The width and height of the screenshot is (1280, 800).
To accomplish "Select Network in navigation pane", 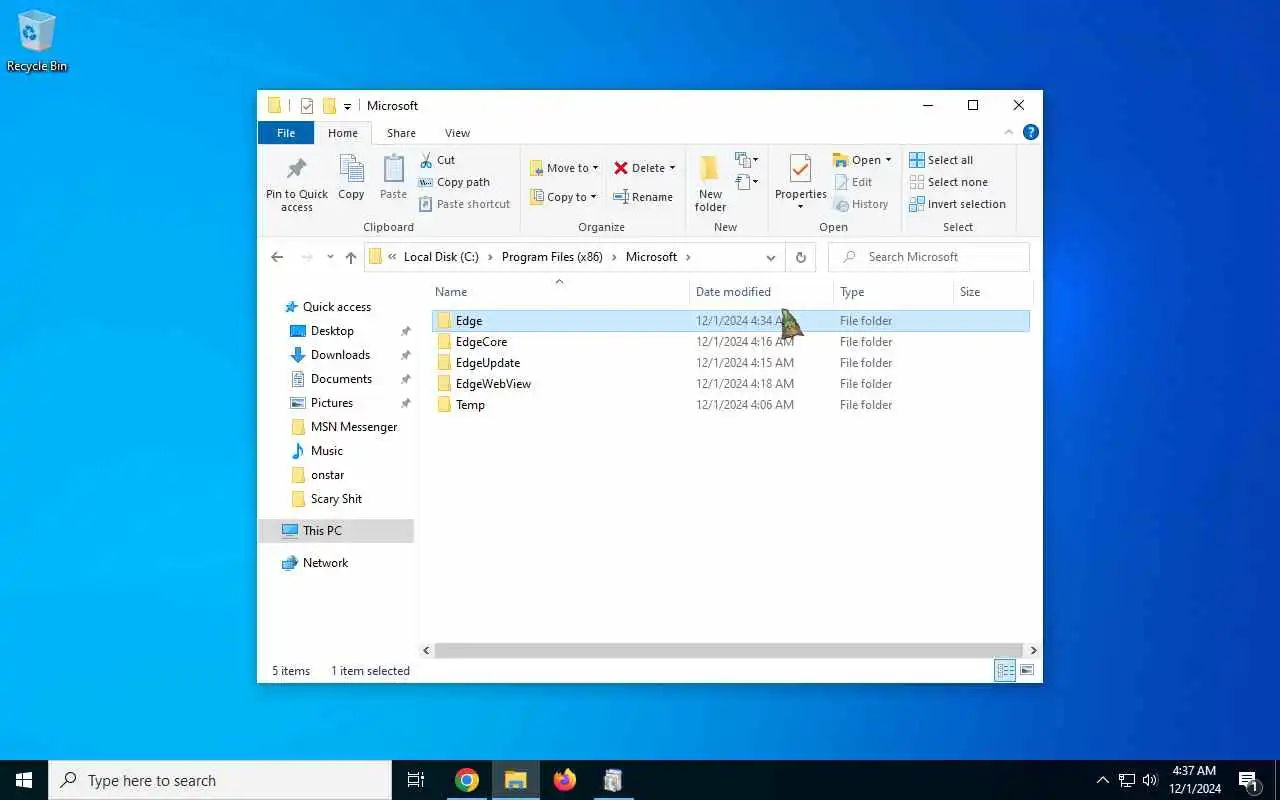I will pos(325,563).
